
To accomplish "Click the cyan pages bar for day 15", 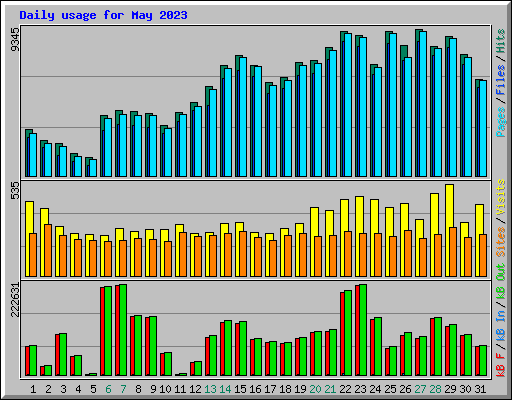I will pos(243,117).
